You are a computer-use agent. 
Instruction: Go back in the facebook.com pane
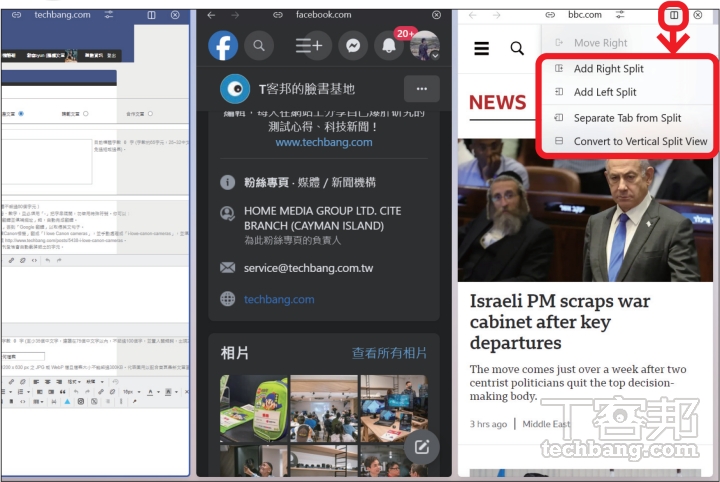[211, 15]
